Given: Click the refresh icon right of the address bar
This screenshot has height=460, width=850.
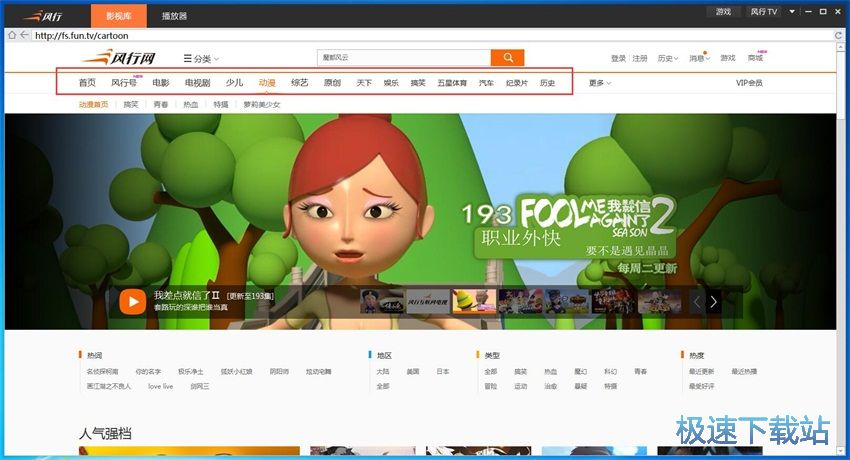Looking at the screenshot, I should 838,35.
